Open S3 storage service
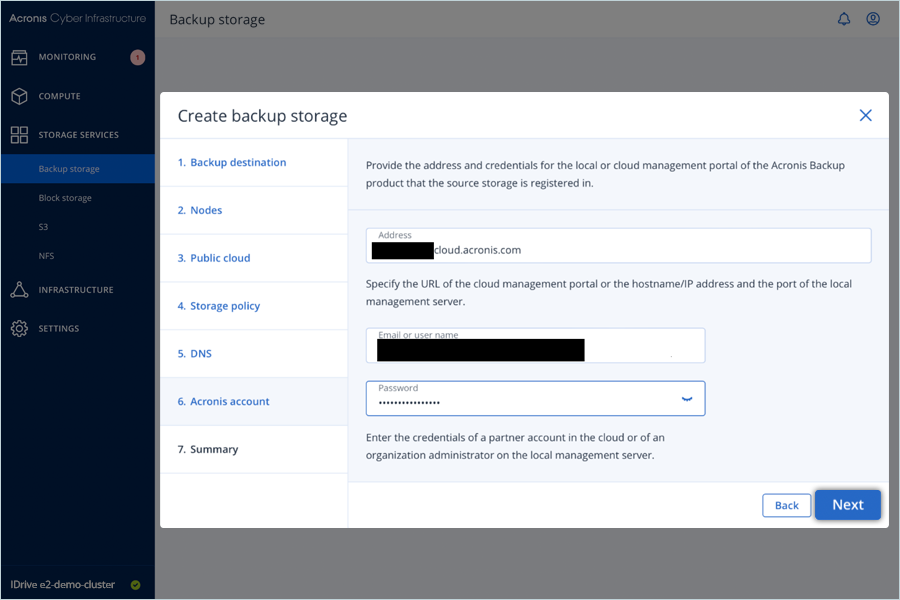 pos(44,227)
